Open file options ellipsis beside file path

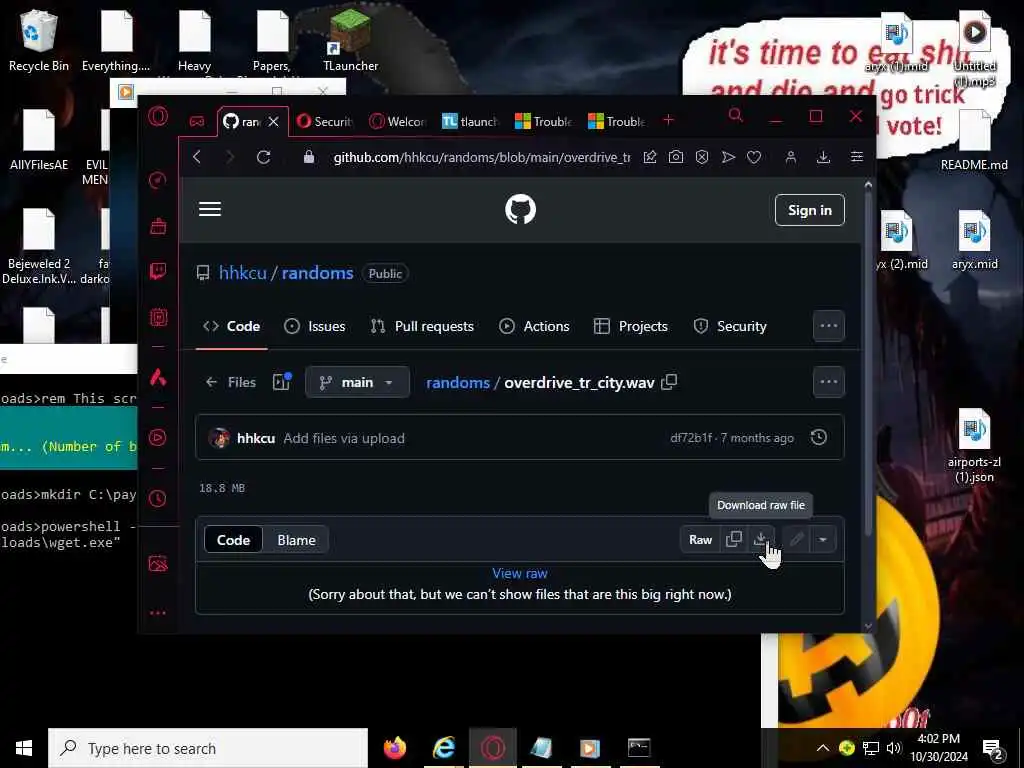tap(829, 382)
